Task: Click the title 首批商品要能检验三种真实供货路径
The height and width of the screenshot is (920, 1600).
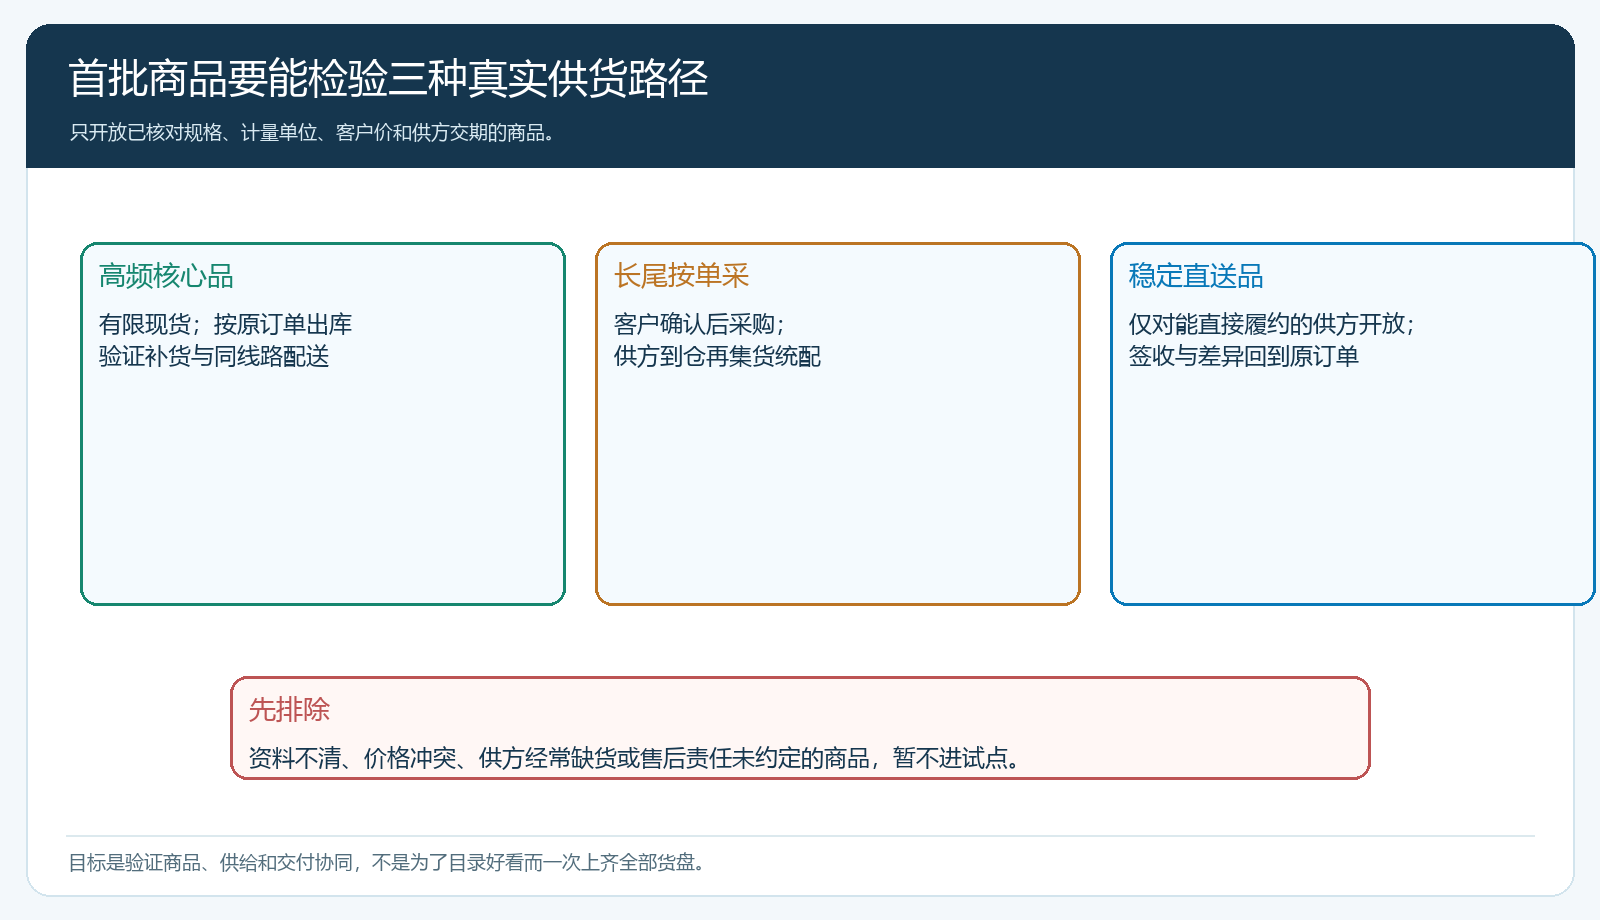Action: click(388, 79)
